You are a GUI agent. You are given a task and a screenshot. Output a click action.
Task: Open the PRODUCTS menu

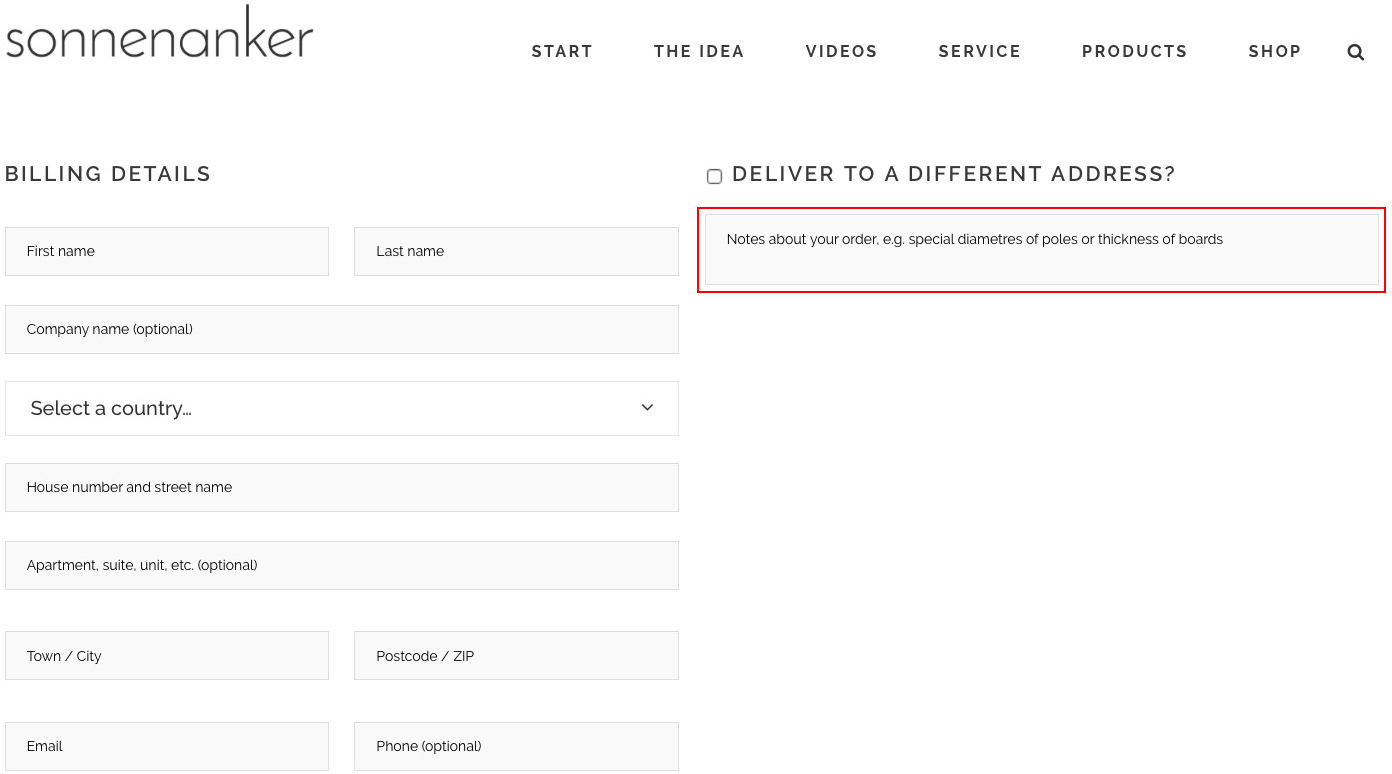[x=1134, y=52]
